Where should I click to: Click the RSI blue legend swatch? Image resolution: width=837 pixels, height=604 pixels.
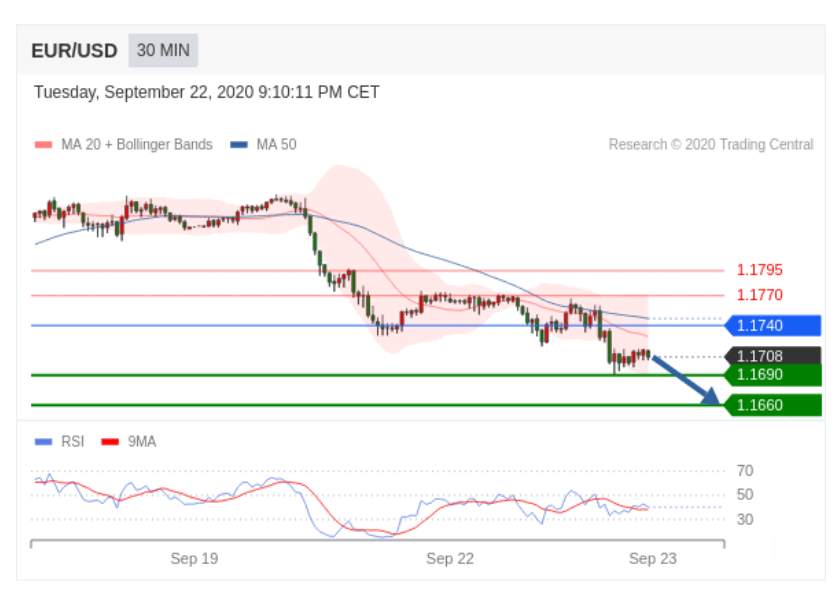(43, 442)
